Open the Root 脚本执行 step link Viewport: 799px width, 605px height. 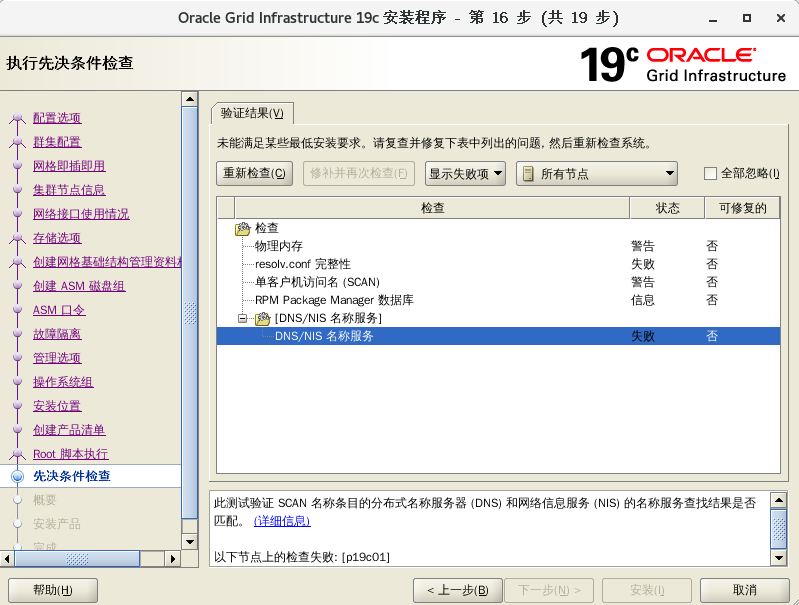(x=71, y=454)
